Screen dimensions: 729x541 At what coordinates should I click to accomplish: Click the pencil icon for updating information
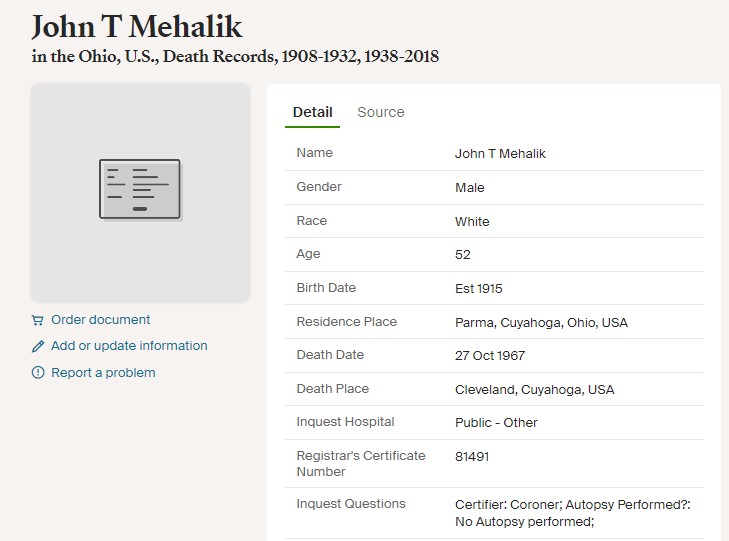tap(38, 346)
